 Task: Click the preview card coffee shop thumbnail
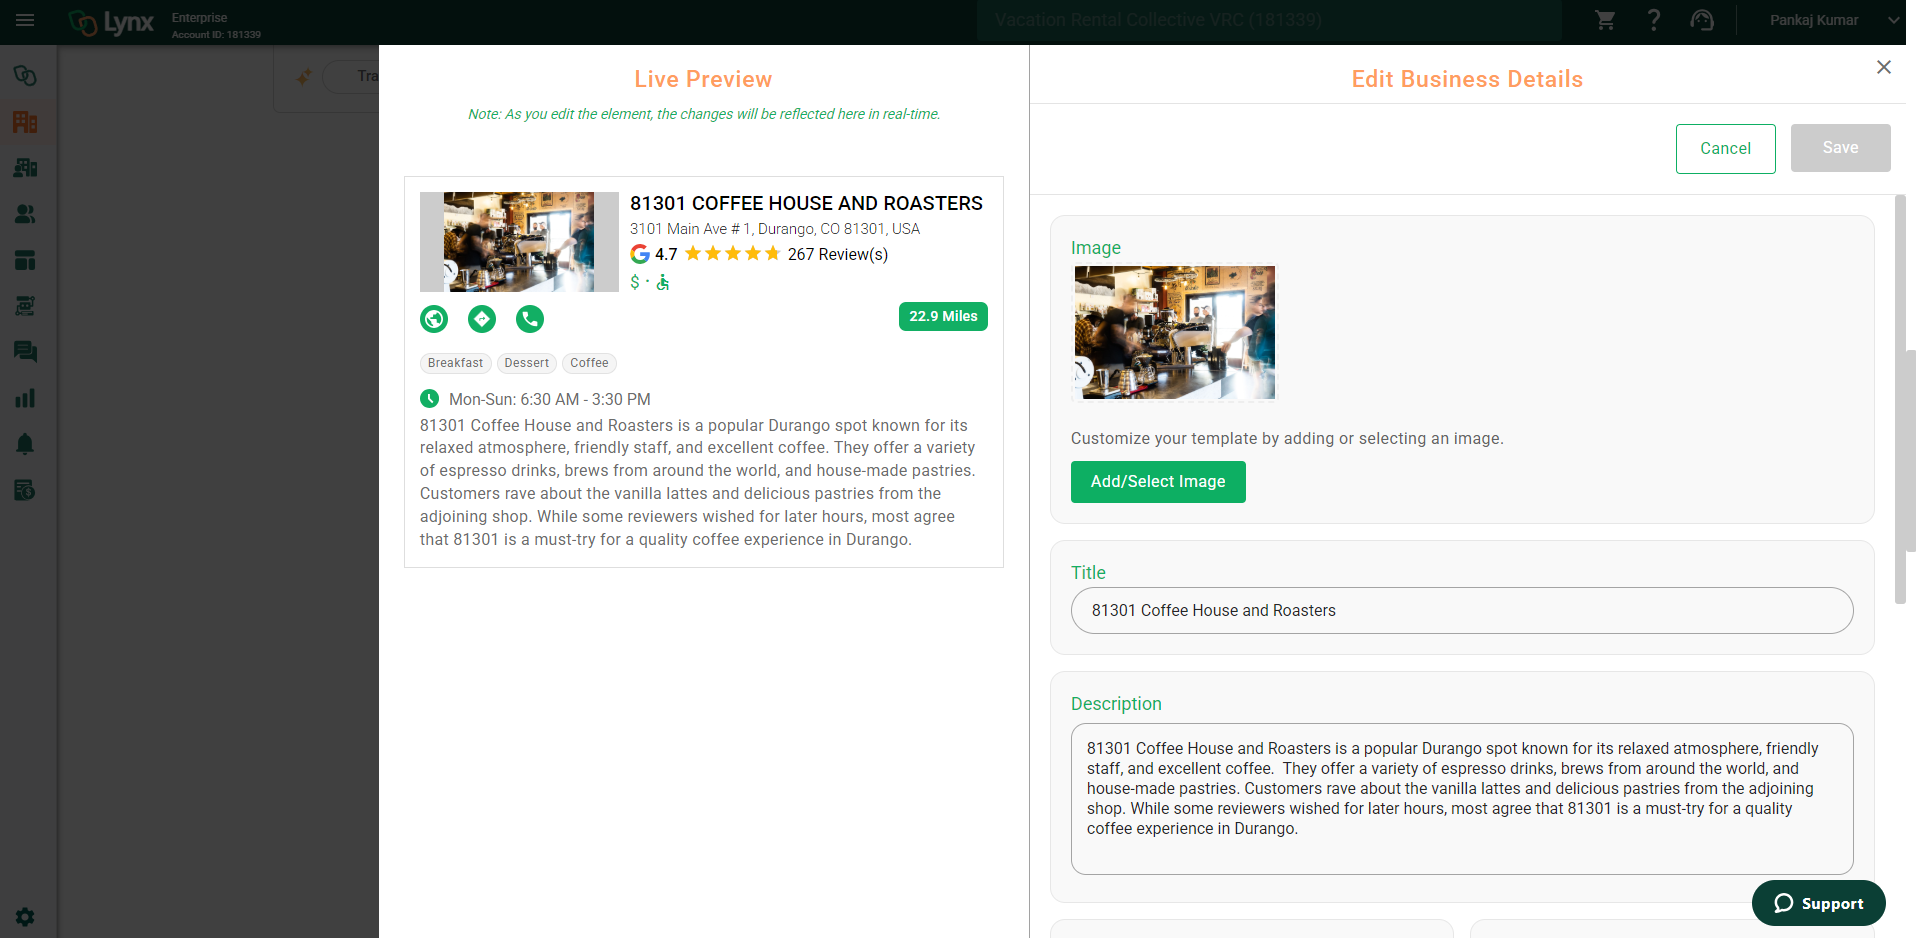[x=519, y=242]
